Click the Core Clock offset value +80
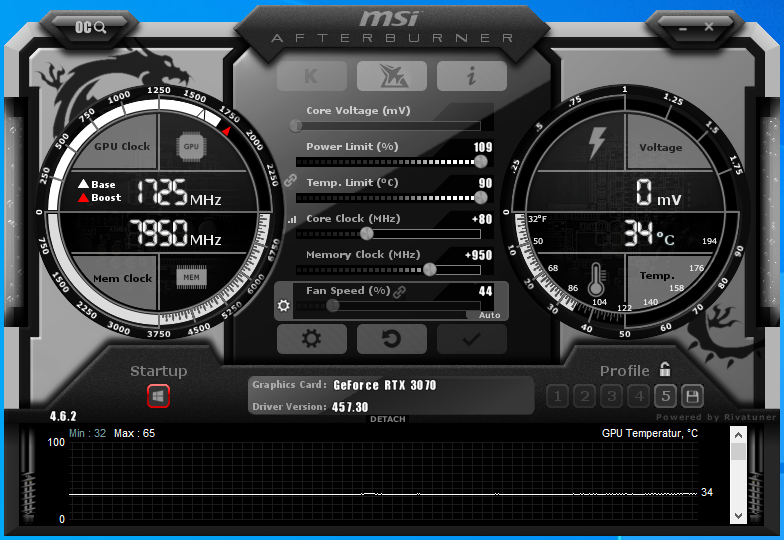Image resolution: width=784 pixels, height=540 pixels. (482, 219)
